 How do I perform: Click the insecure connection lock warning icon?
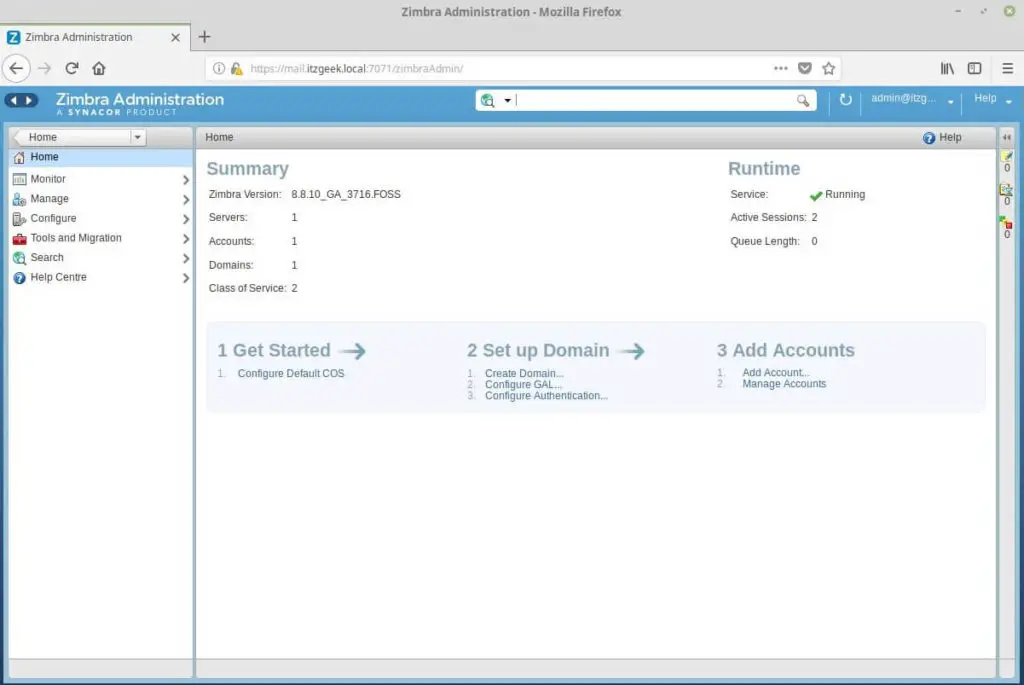coord(236,69)
